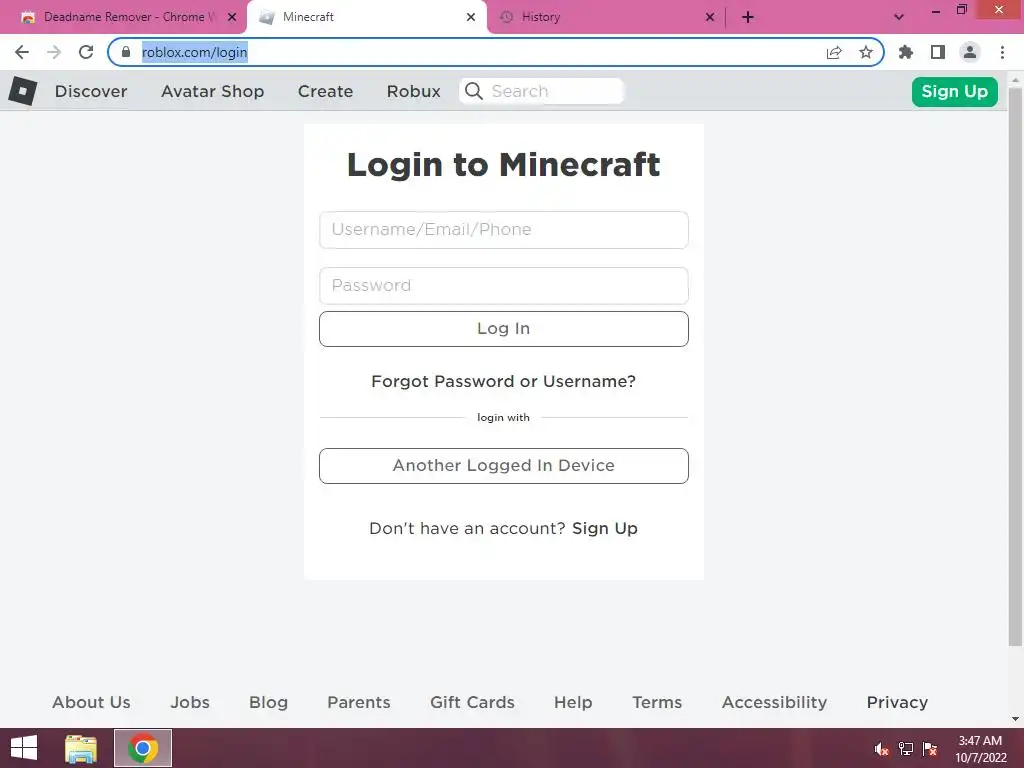Click the Log In button
The height and width of the screenshot is (768, 1024).
tap(504, 328)
